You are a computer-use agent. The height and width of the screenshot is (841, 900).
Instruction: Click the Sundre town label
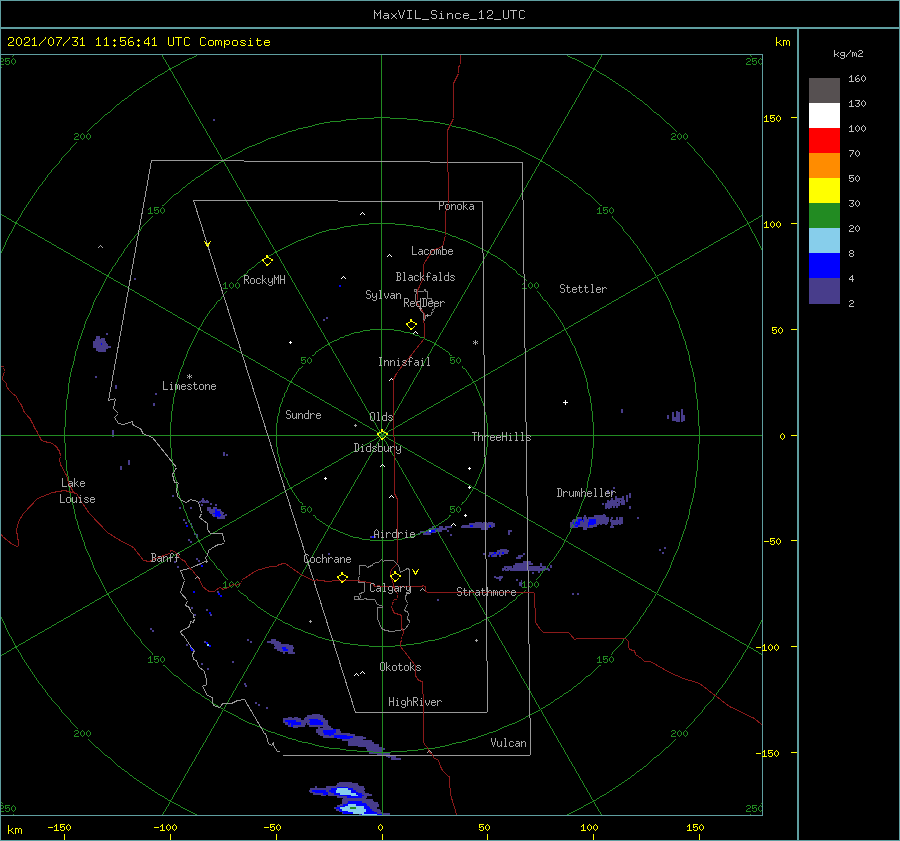pos(303,415)
